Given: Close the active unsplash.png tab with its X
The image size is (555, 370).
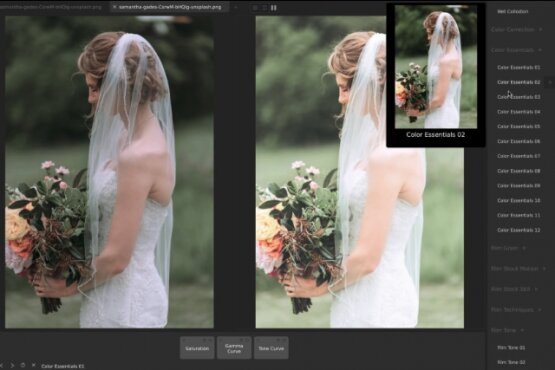Looking at the screenshot, I should 115,7.
